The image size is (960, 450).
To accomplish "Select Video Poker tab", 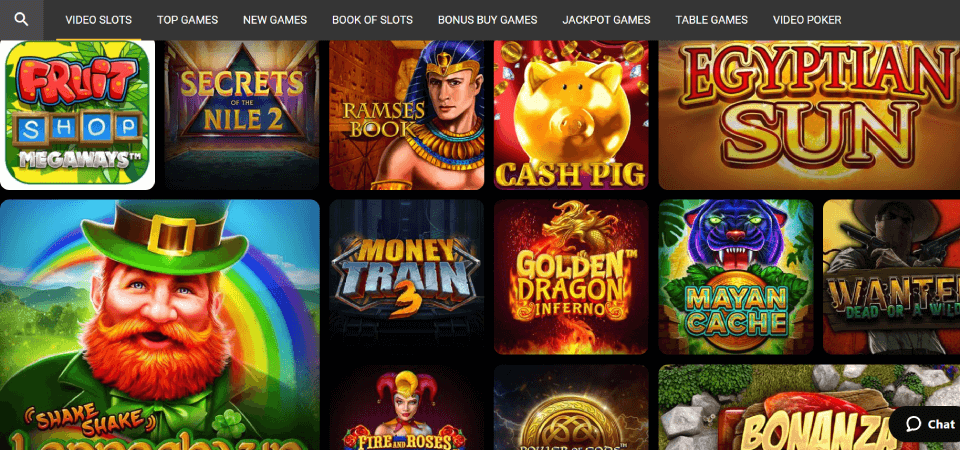I will click(x=807, y=20).
